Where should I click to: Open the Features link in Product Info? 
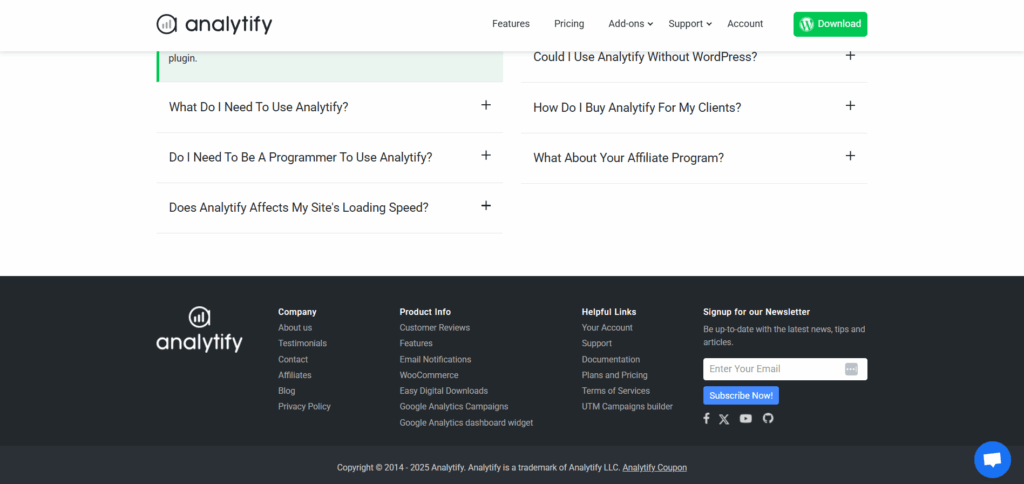(416, 344)
